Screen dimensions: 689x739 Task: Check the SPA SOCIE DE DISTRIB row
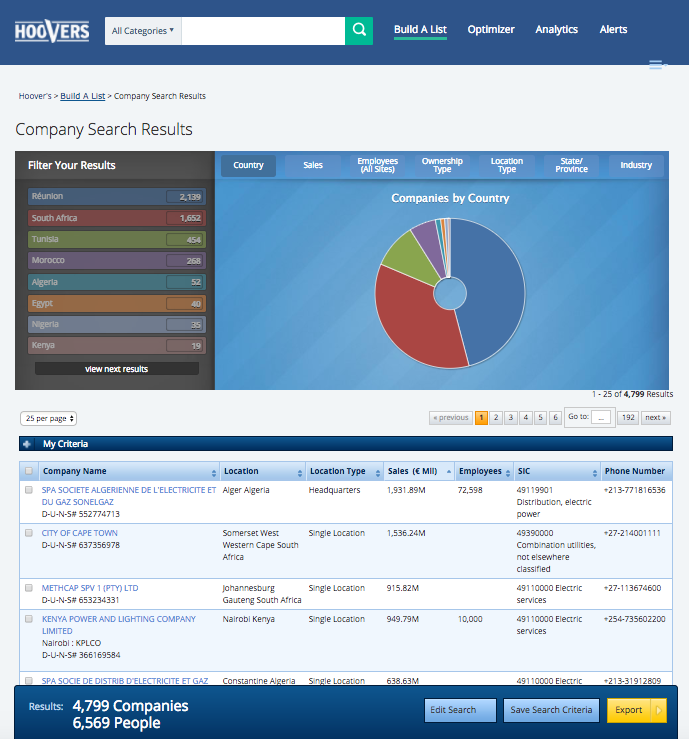point(29,681)
